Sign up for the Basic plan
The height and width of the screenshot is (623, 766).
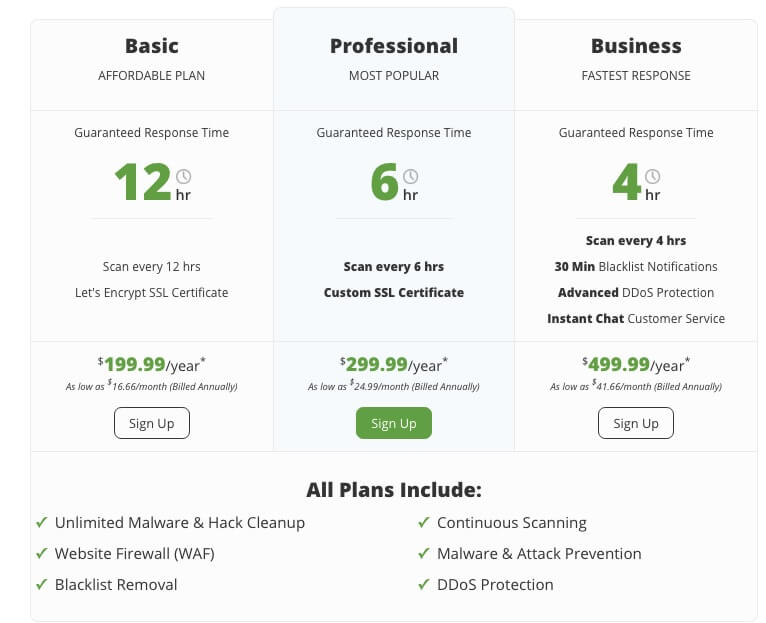[152, 423]
